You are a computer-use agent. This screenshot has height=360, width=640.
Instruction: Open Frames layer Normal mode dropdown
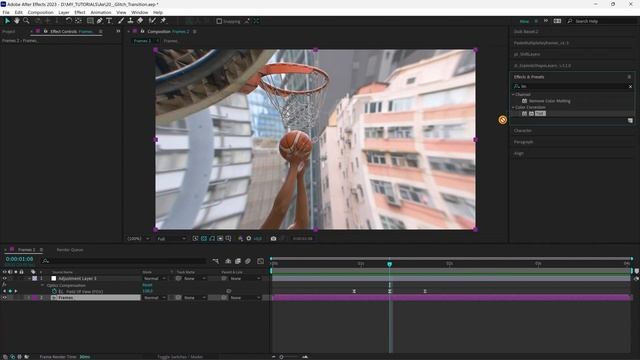pyautogui.click(x=154, y=298)
